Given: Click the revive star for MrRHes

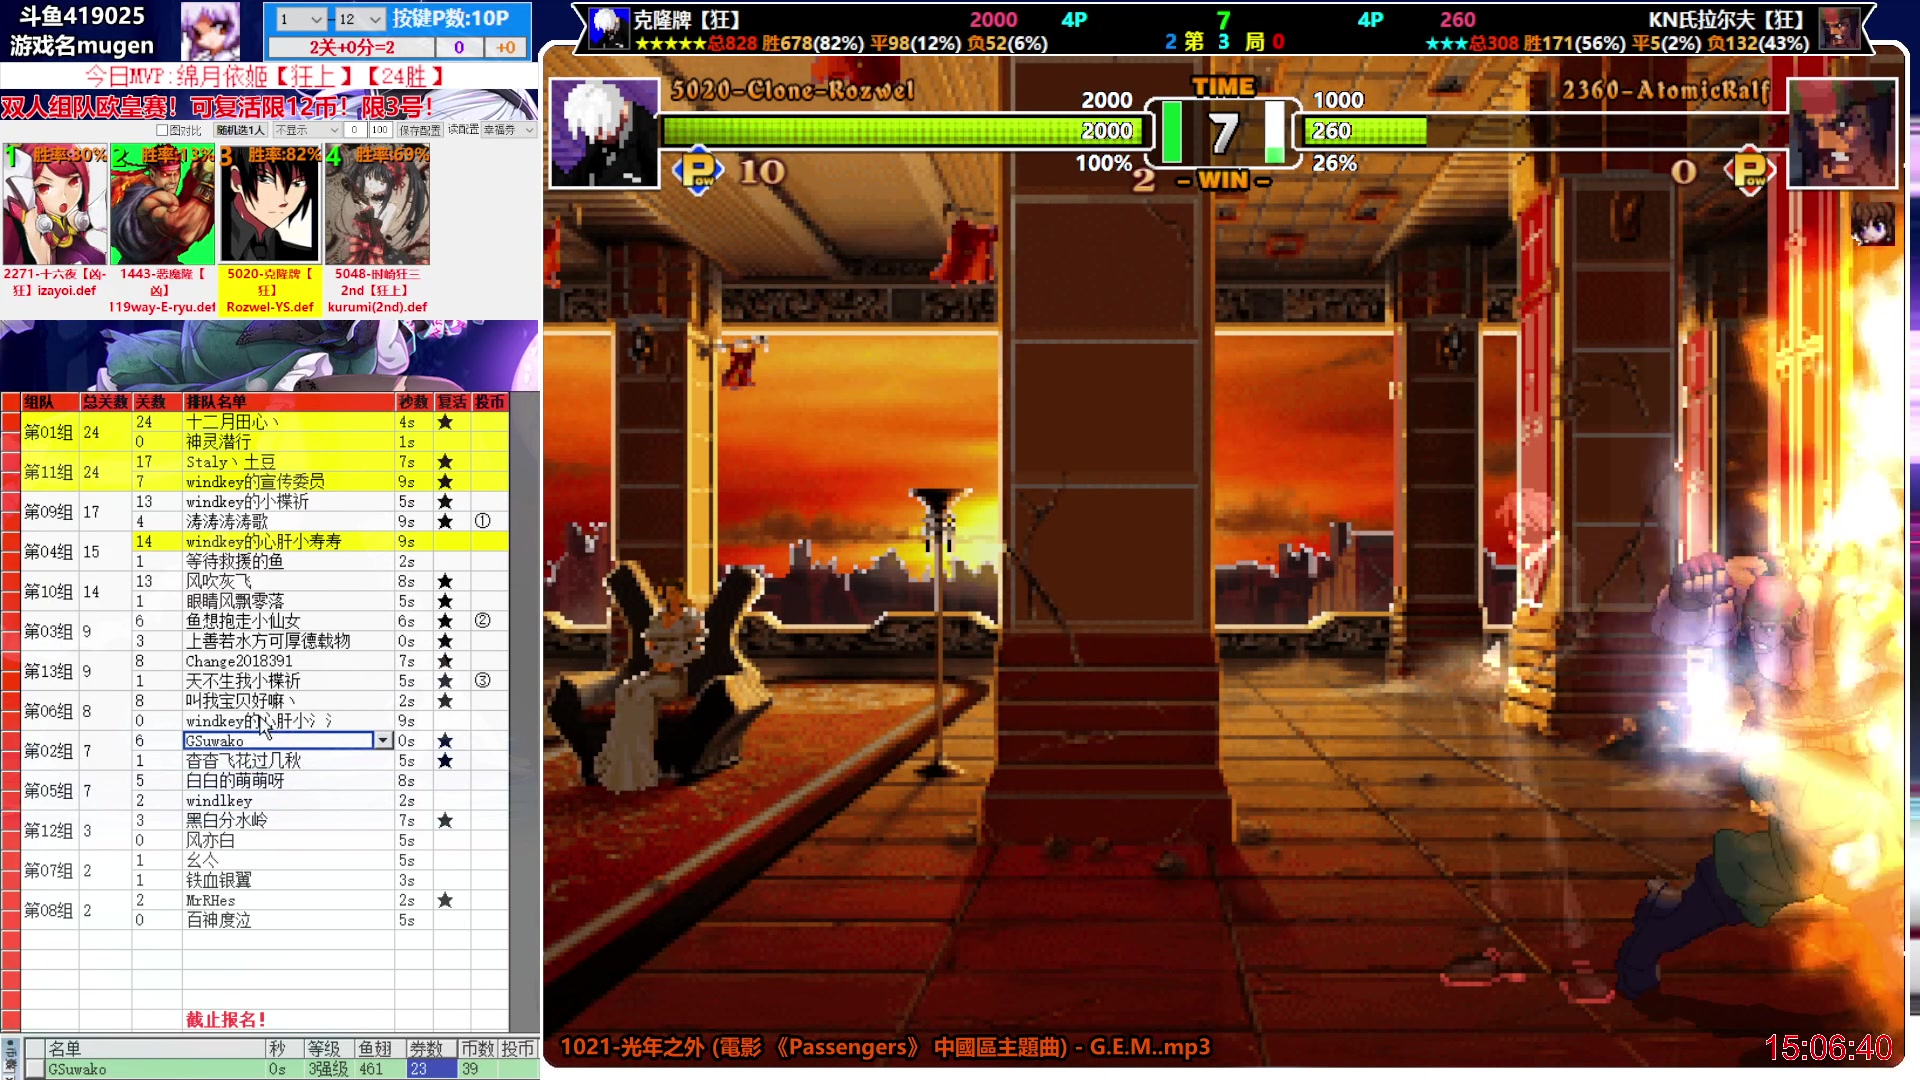Looking at the screenshot, I should click(445, 900).
